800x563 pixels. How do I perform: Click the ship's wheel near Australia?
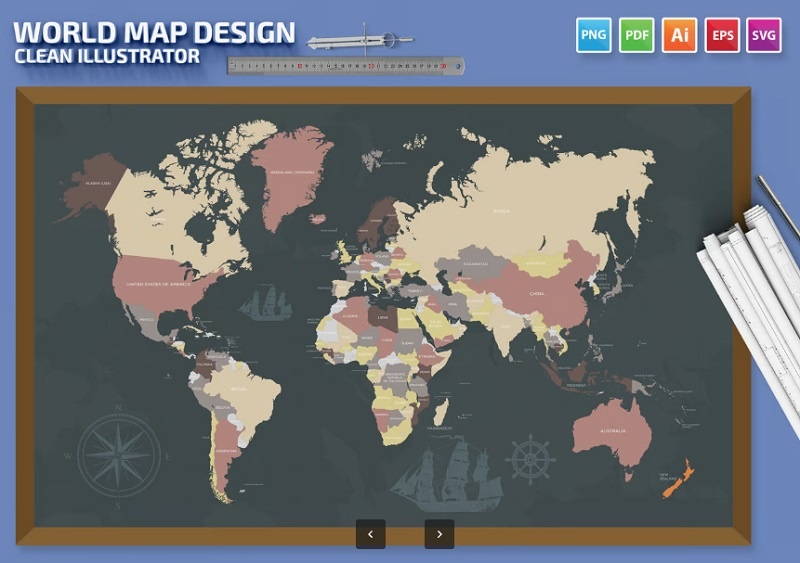[530, 460]
